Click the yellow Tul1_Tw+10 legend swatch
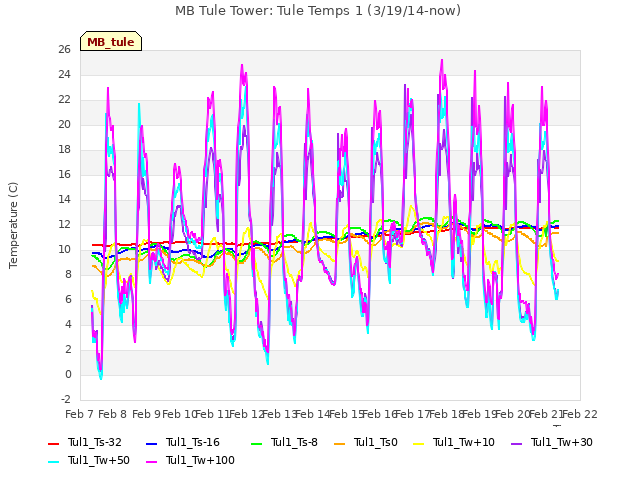 pyautogui.click(x=419, y=443)
